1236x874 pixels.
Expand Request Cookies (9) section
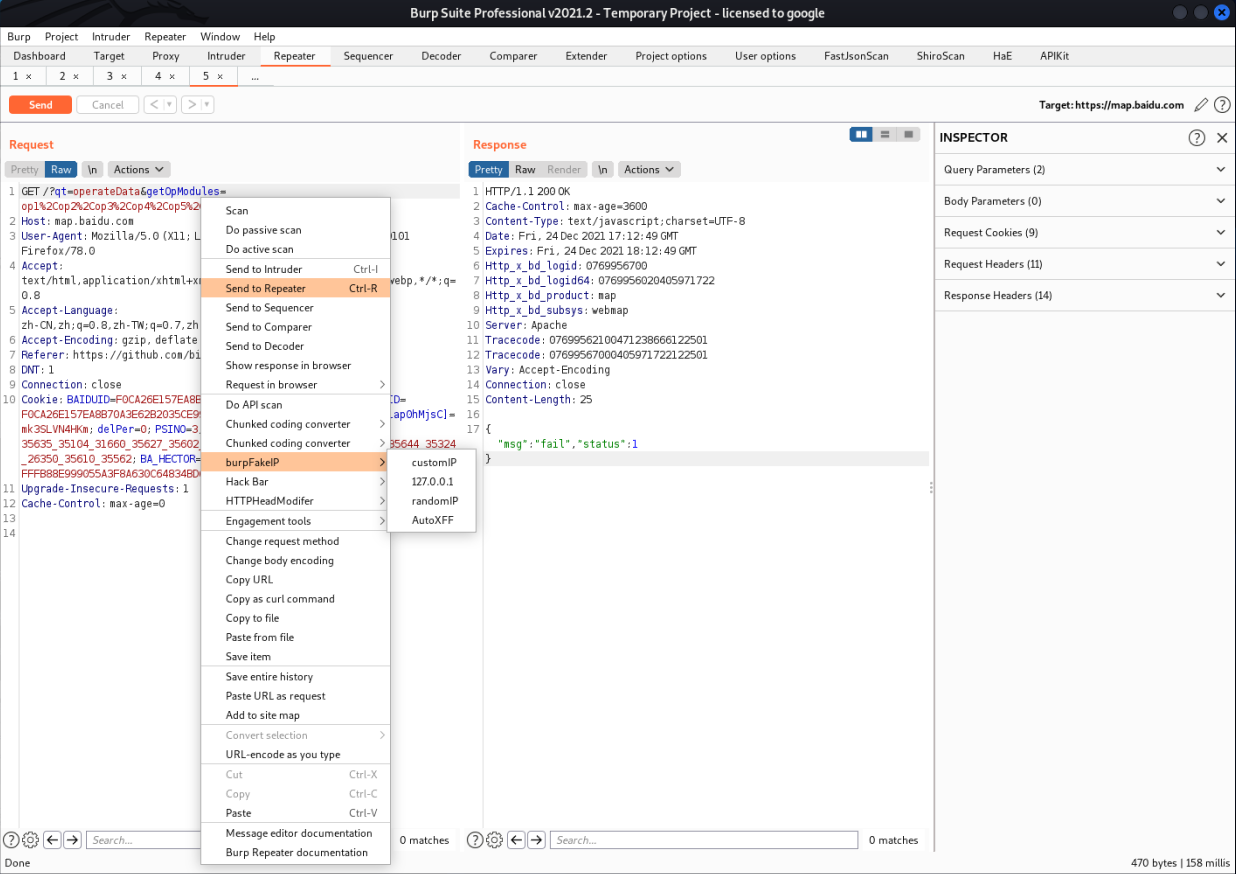tap(1085, 233)
